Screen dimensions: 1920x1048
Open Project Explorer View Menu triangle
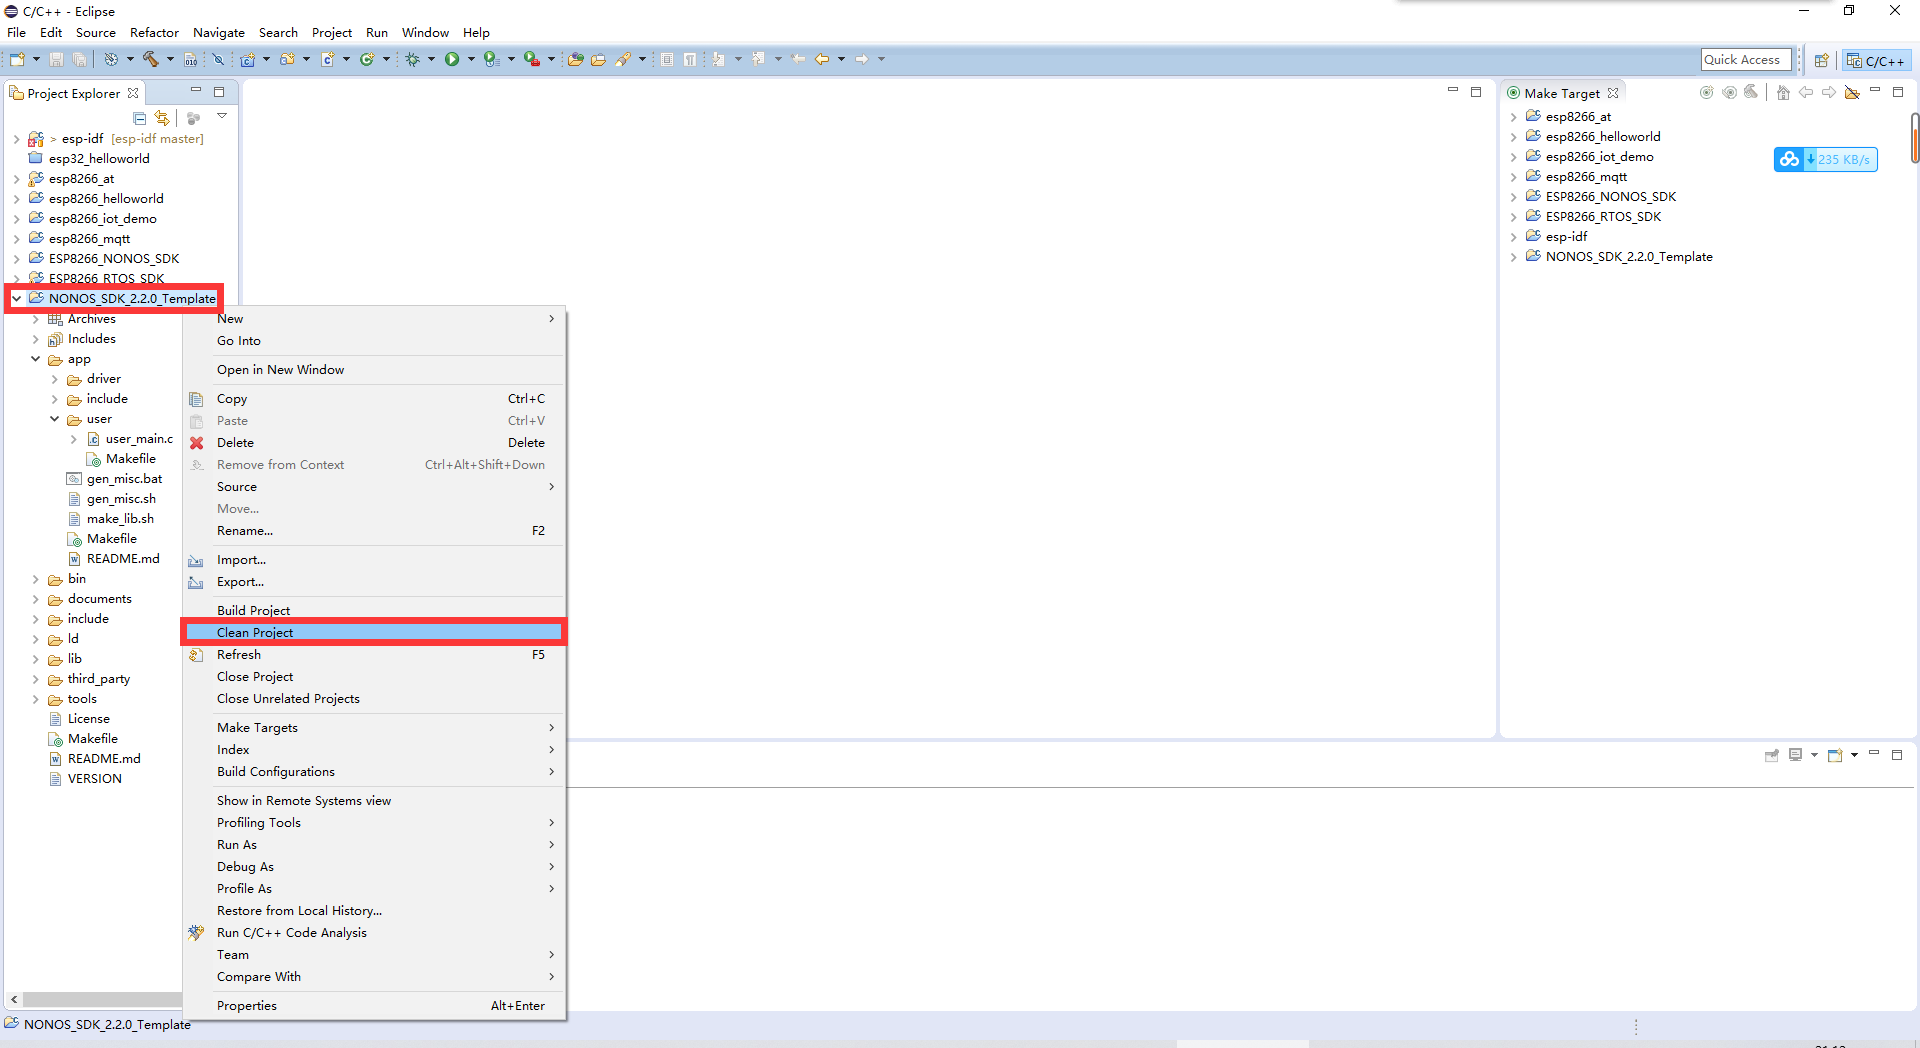click(x=222, y=116)
